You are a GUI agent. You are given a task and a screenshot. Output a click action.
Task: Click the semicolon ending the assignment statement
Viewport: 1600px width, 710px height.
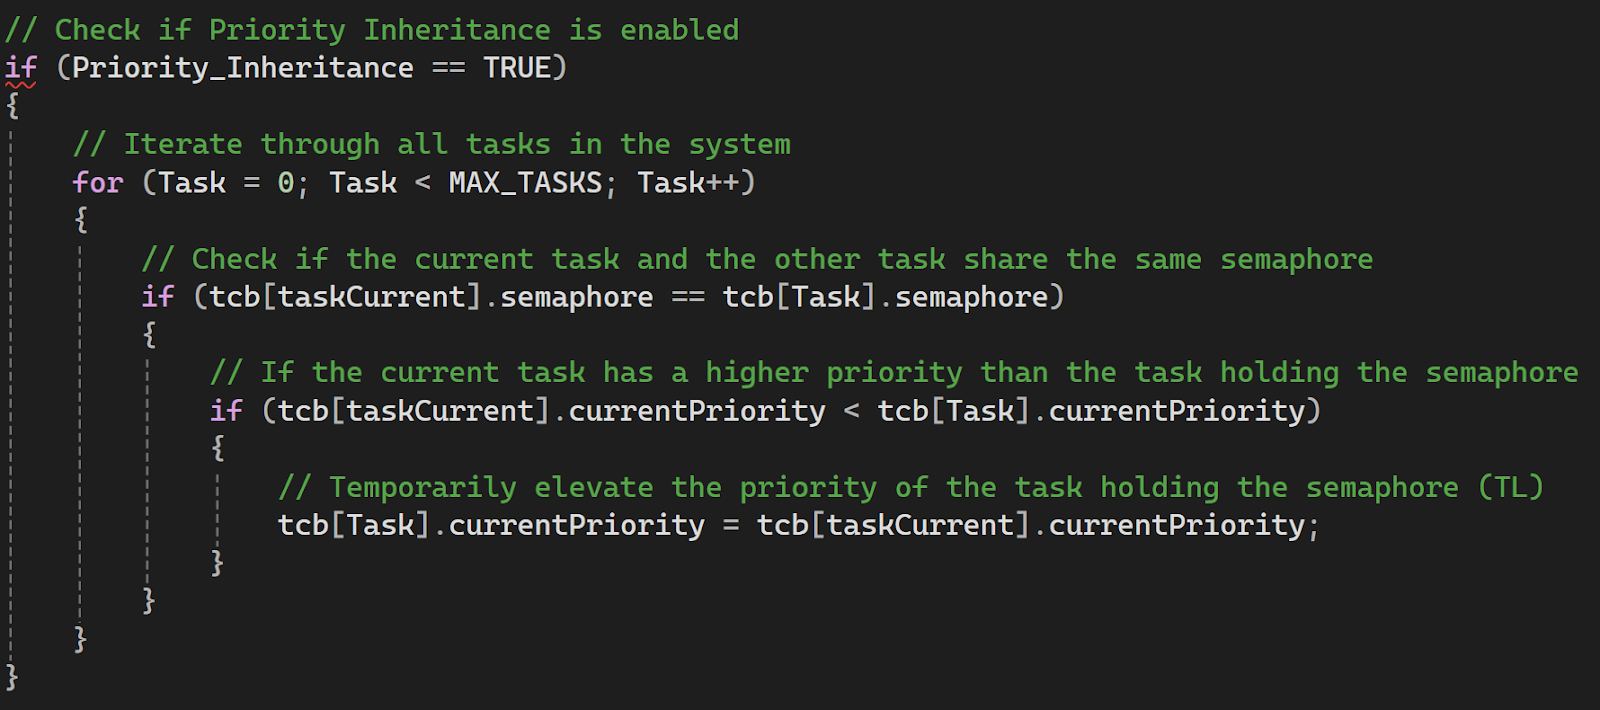pyautogui.click(x=1313, y=527)
